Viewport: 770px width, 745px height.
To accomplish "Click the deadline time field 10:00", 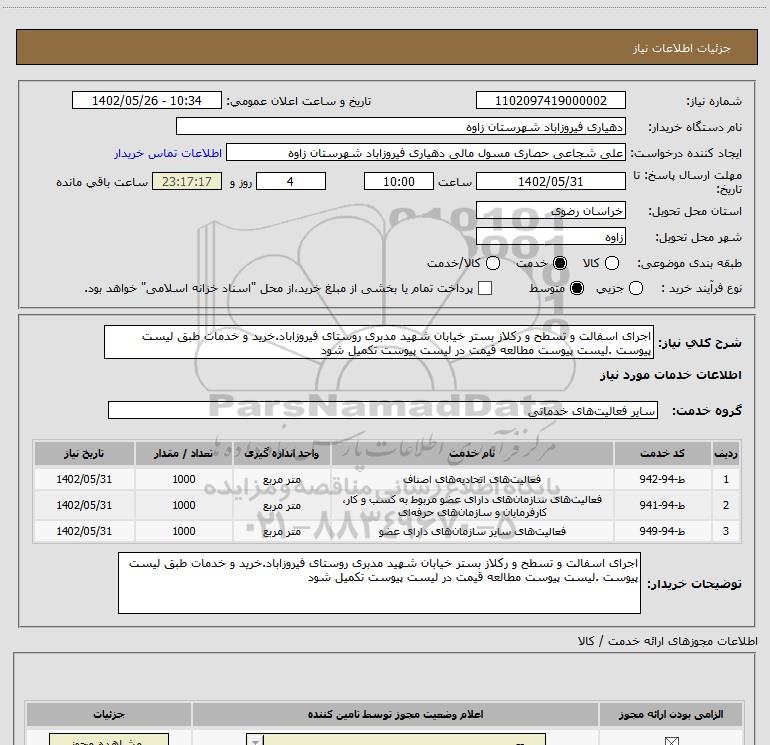I will click(399, 181).
